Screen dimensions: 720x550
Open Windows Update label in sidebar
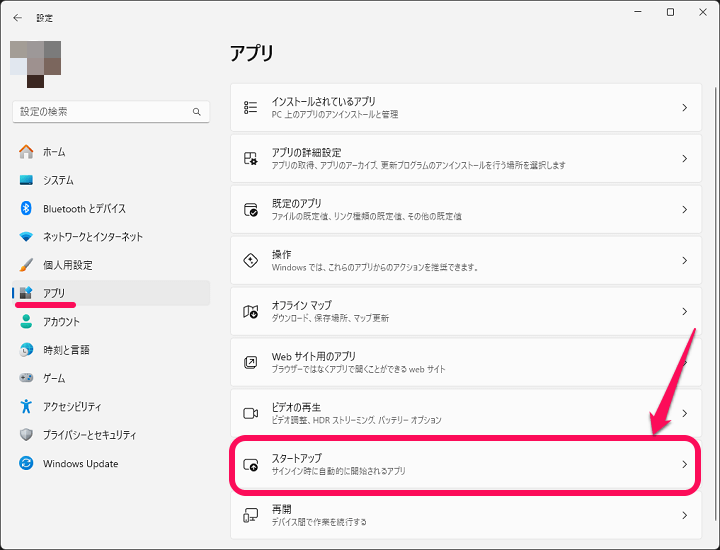pyautogui.click(x=80, y=464)
